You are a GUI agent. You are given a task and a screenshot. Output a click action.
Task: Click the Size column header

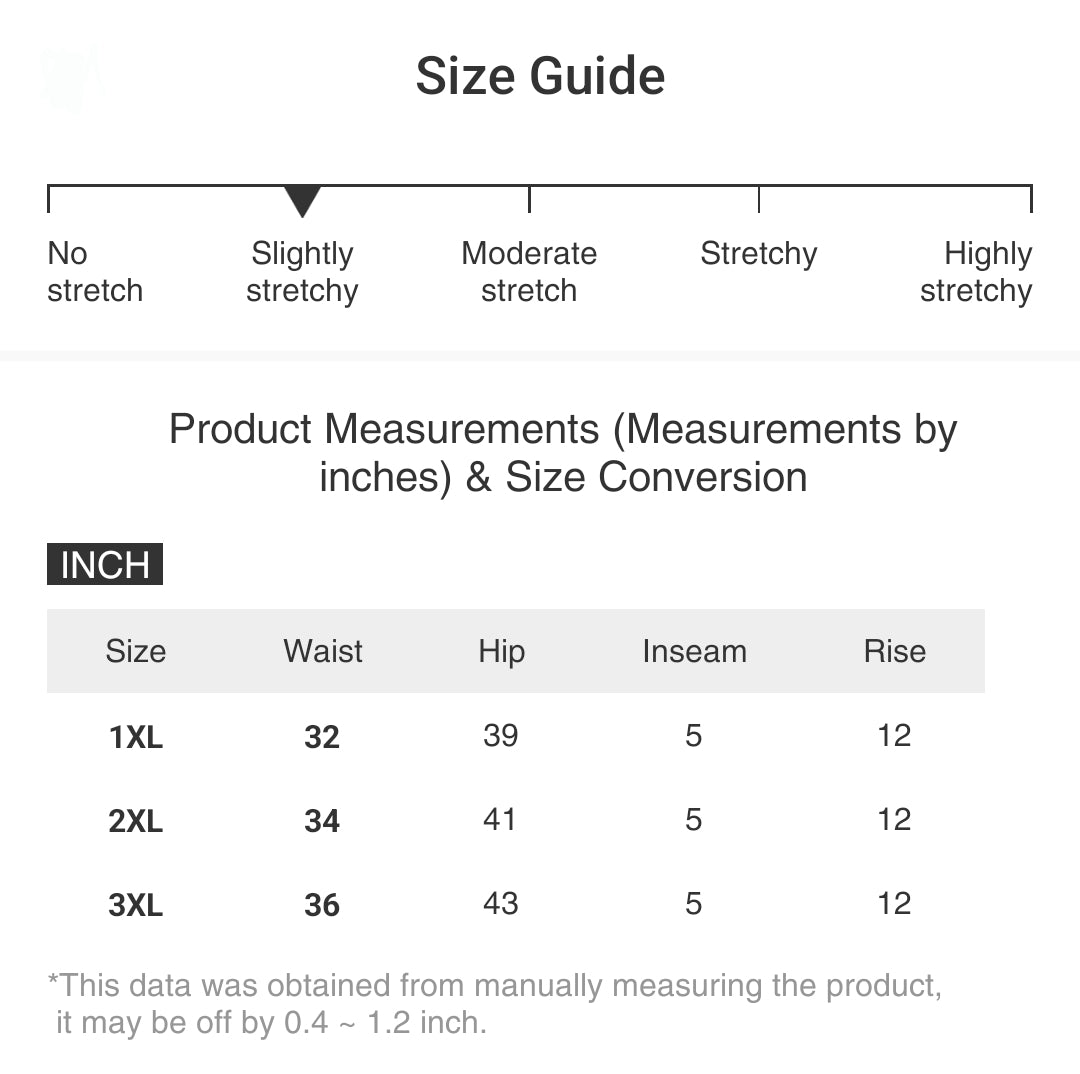(135, 651)
